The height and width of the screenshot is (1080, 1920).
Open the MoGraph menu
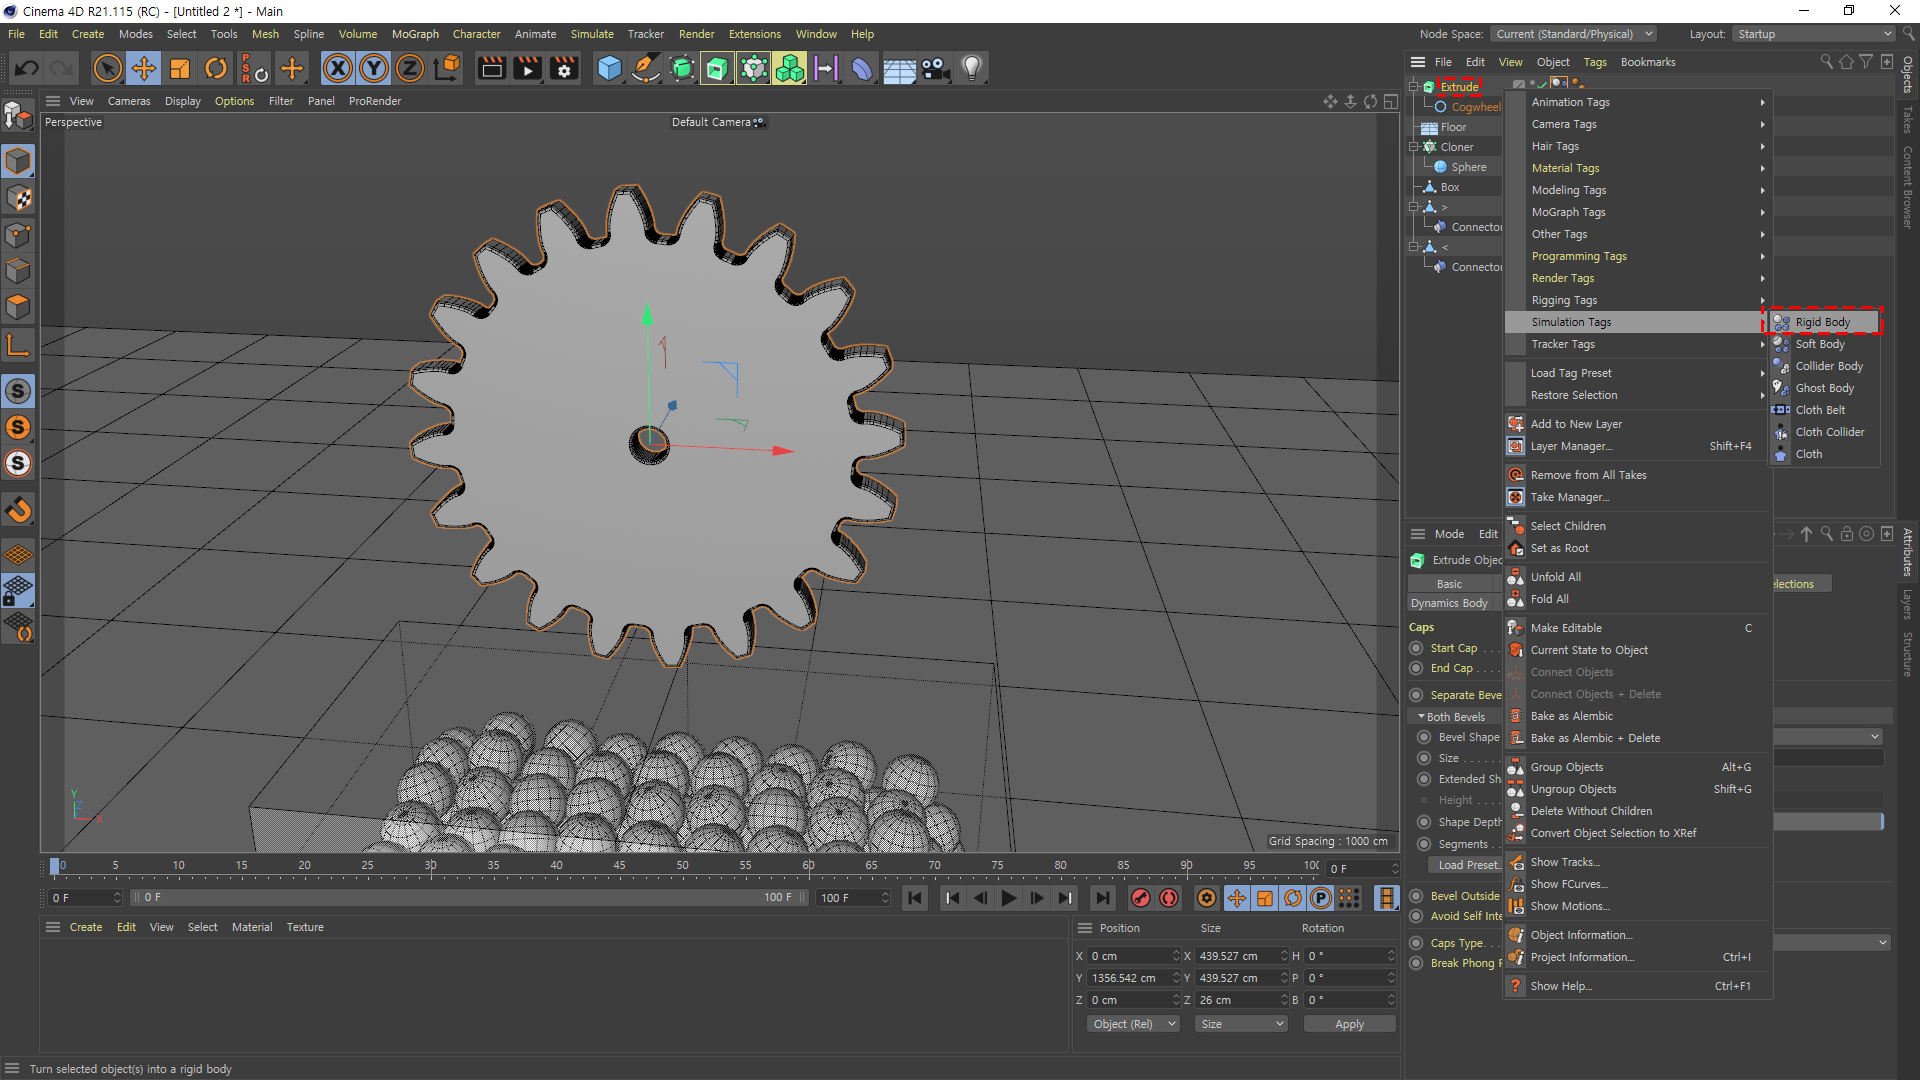(x=415, y=34)
